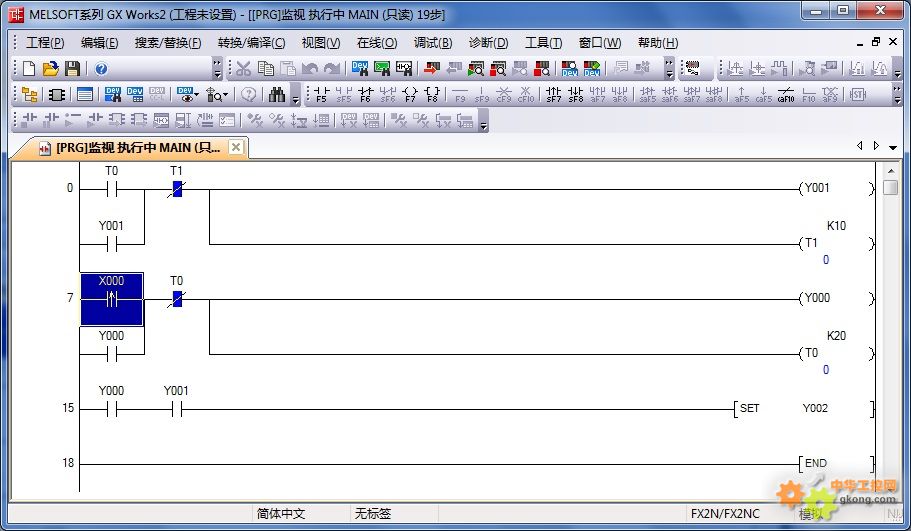Image resolution: width=911 pixels, height=531 pixels.
Task: Click the ST inline structured text icon
Action: pos(858,94)
